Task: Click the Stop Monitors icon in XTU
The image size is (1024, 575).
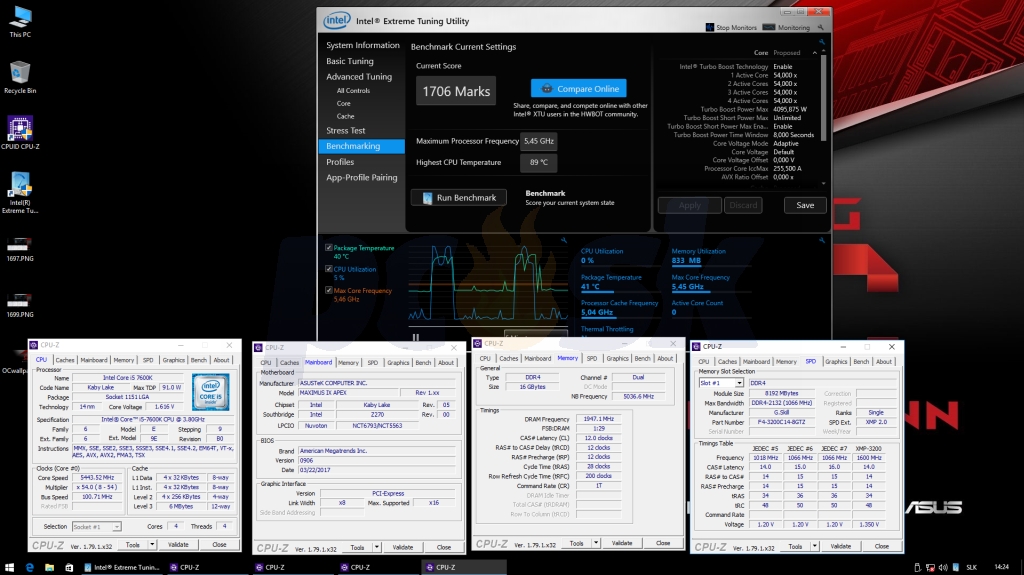Action: (710, 27)
